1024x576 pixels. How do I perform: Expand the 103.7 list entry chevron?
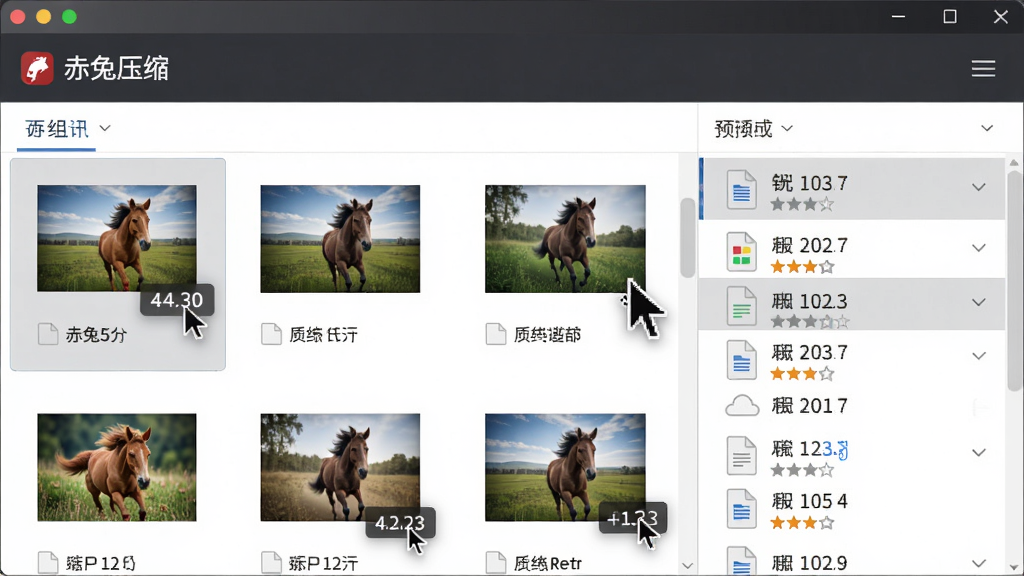point(978,187)
